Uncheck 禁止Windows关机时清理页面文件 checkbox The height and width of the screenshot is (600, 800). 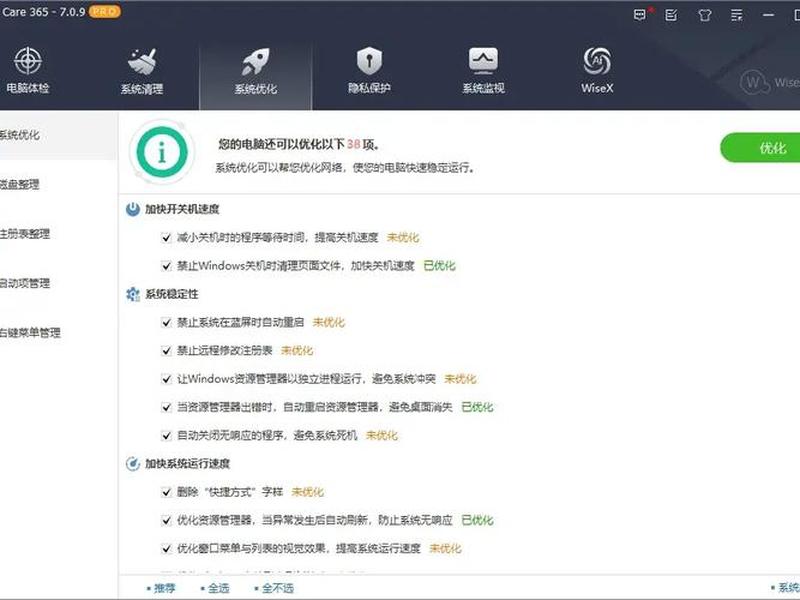pos(166,266)
